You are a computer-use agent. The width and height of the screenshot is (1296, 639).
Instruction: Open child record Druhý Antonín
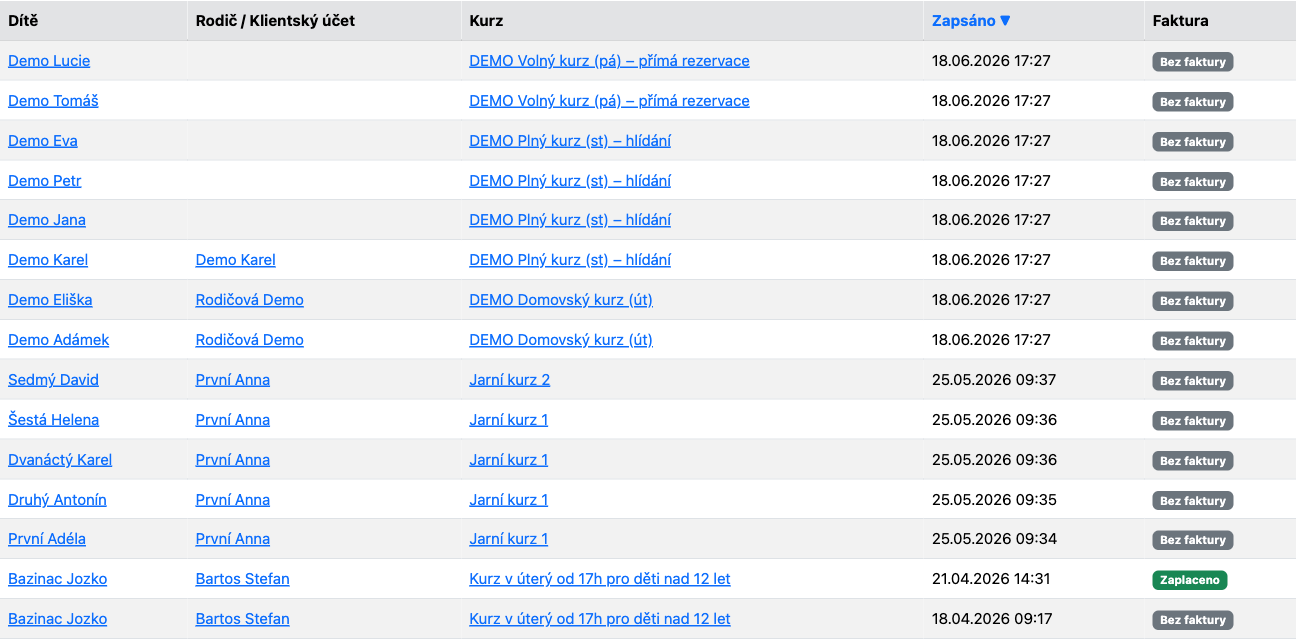(x=57, y=500)
